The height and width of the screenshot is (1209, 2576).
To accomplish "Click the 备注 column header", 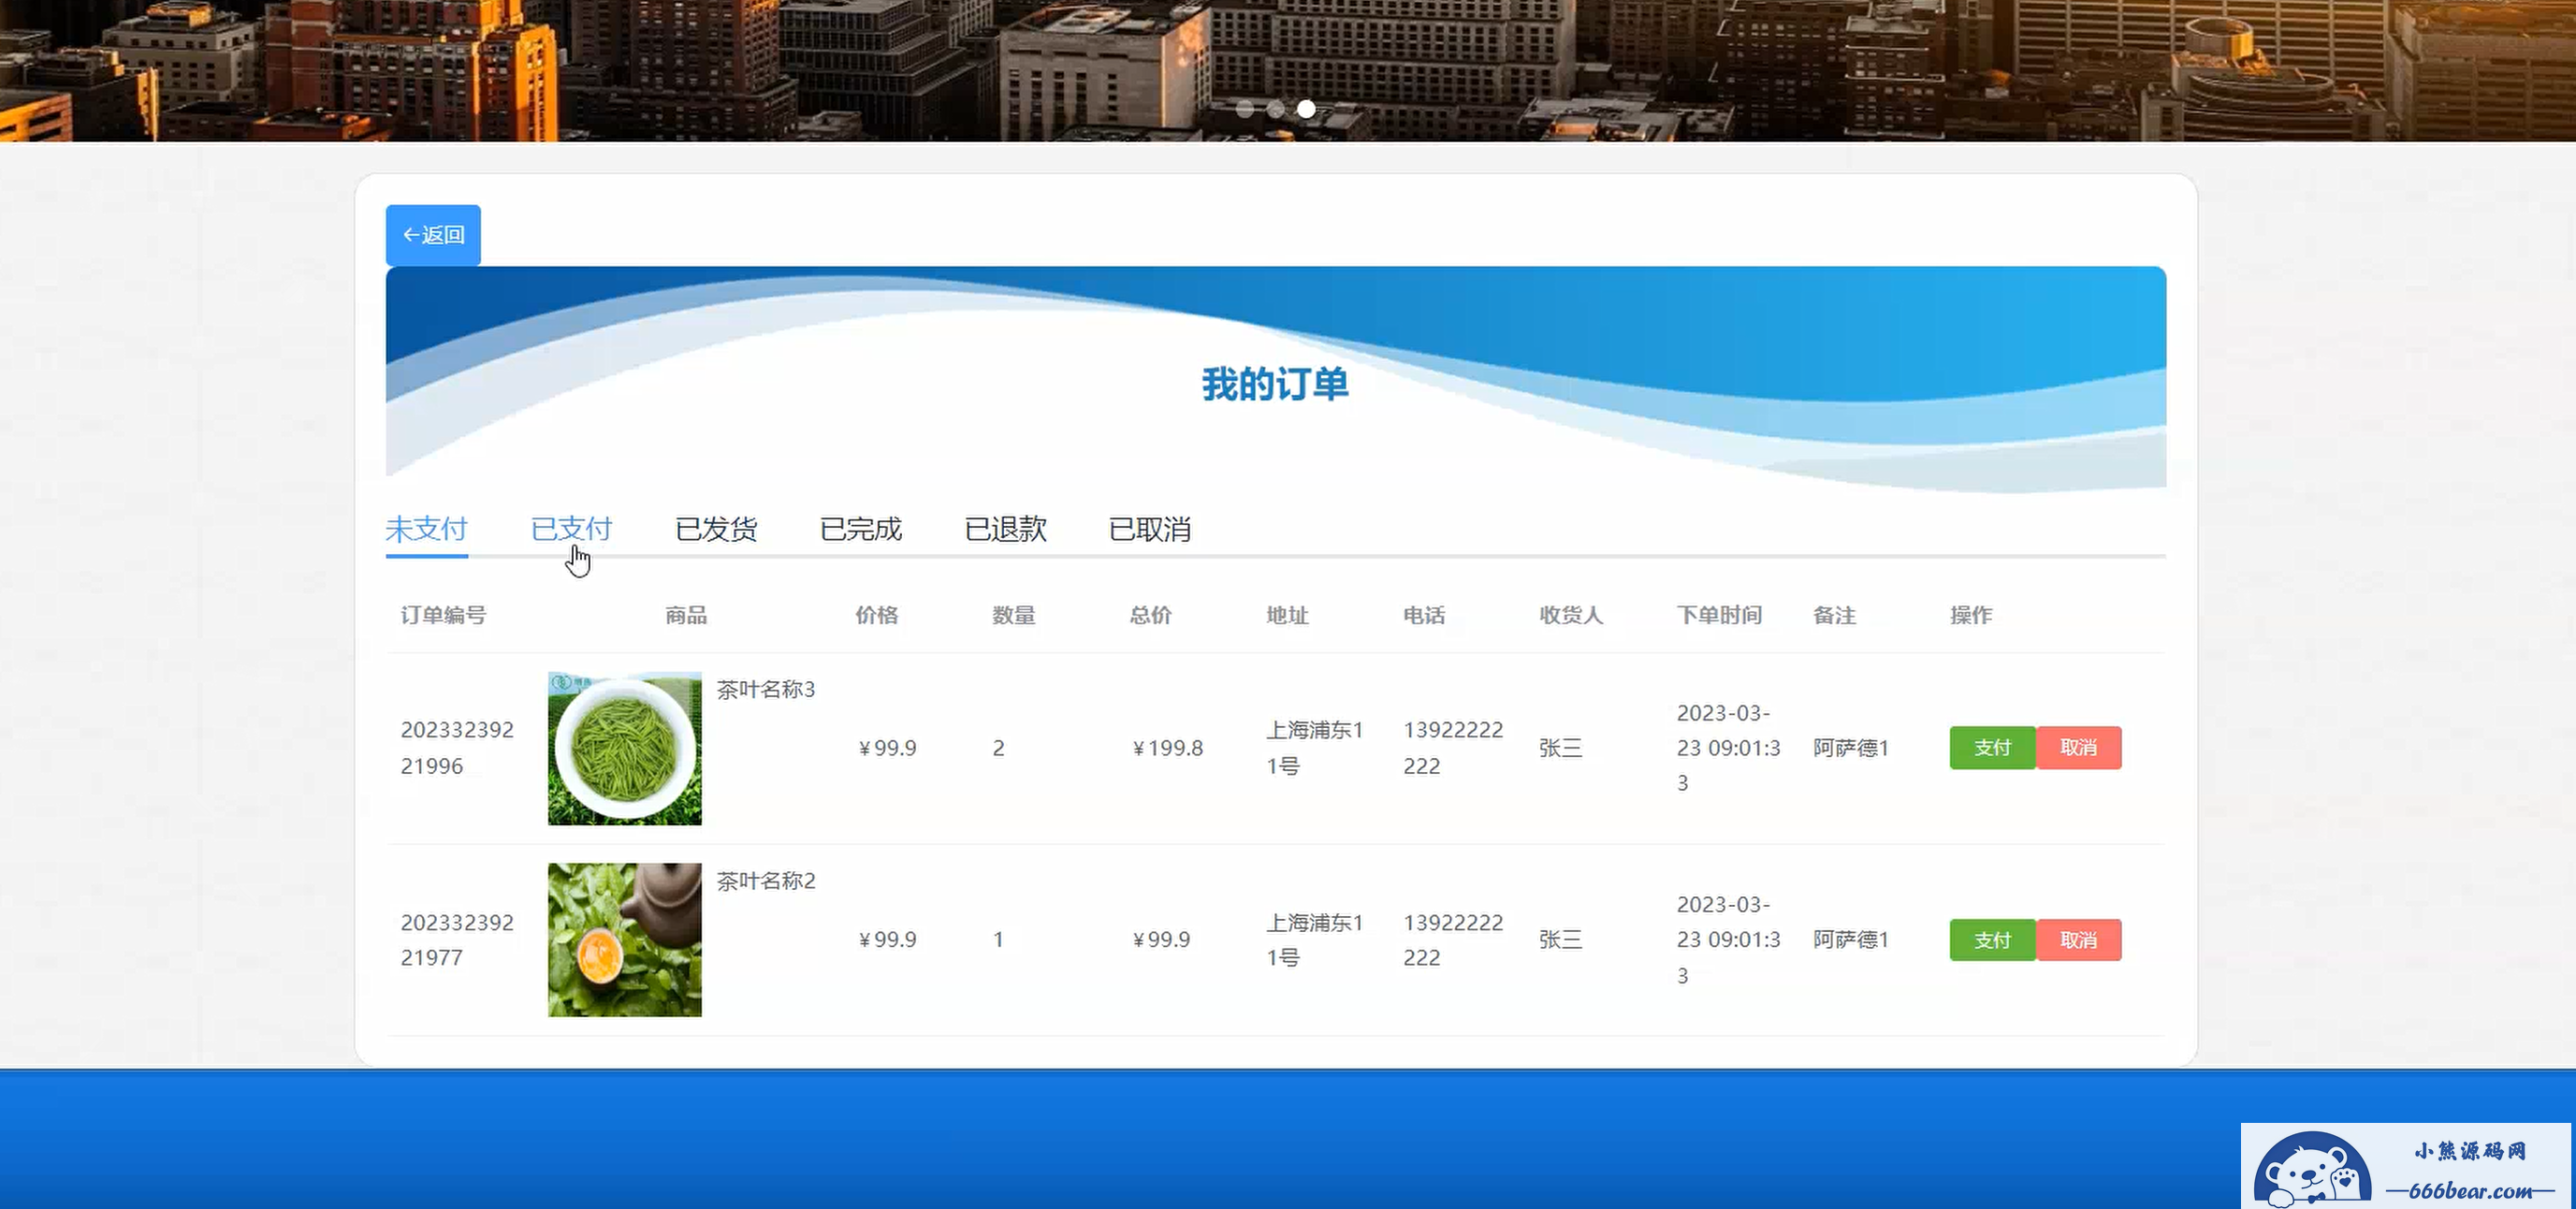I will [x=1834, y=615].
